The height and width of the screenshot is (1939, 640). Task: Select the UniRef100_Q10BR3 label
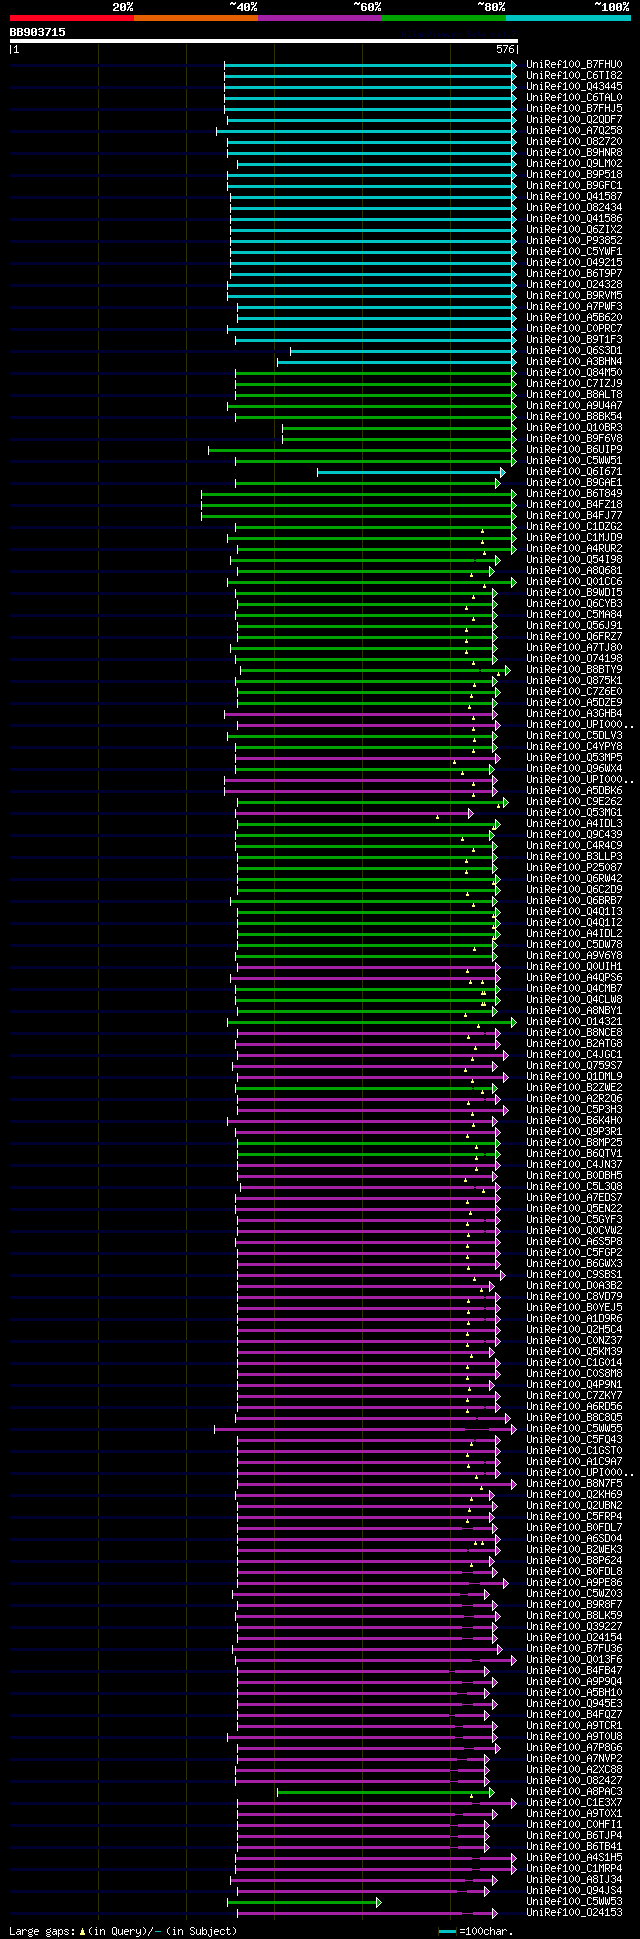pos(574,428)
